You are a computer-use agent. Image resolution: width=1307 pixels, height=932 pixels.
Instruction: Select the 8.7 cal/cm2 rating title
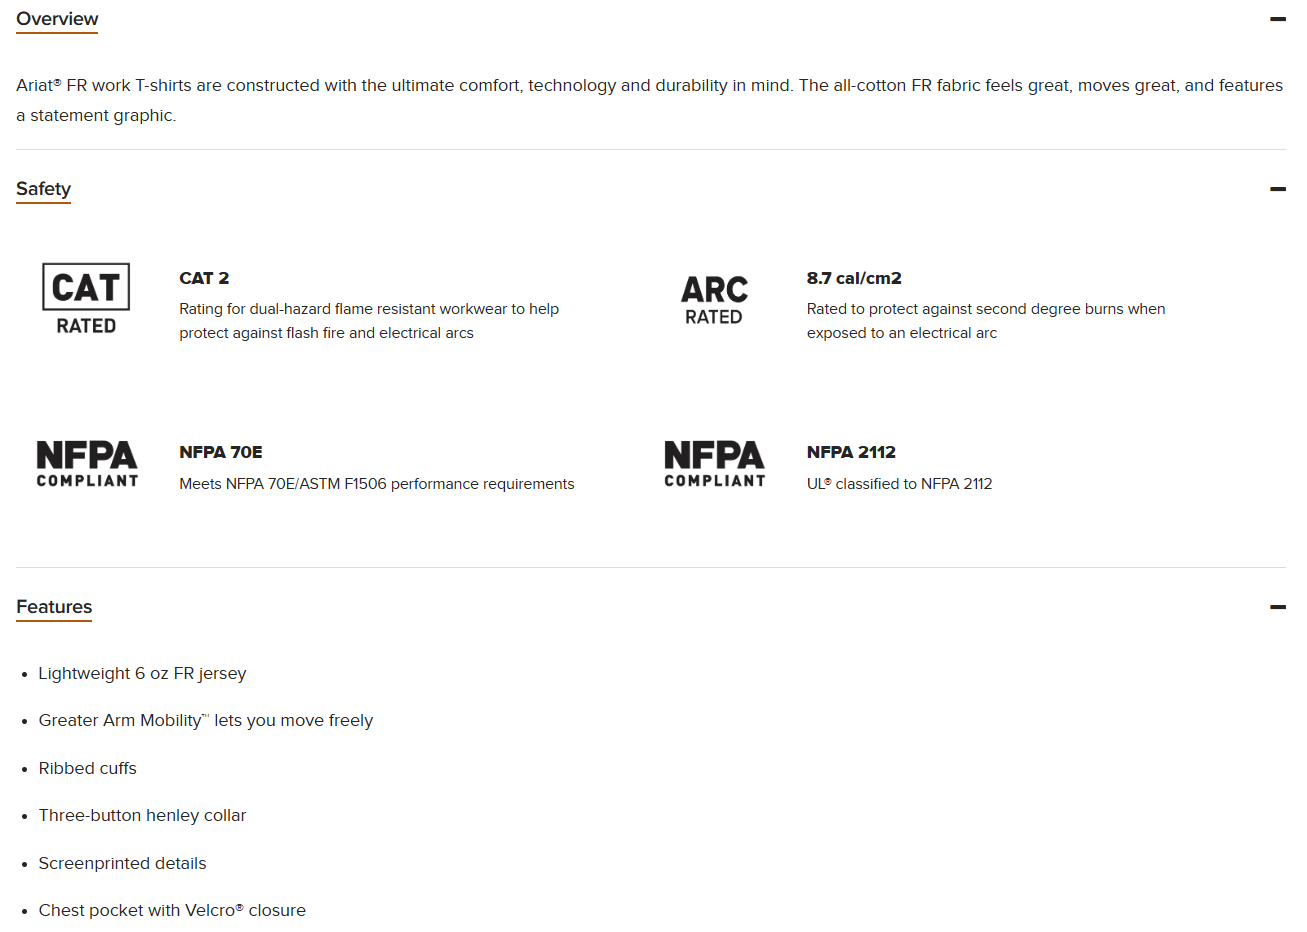tap(854, 278)
